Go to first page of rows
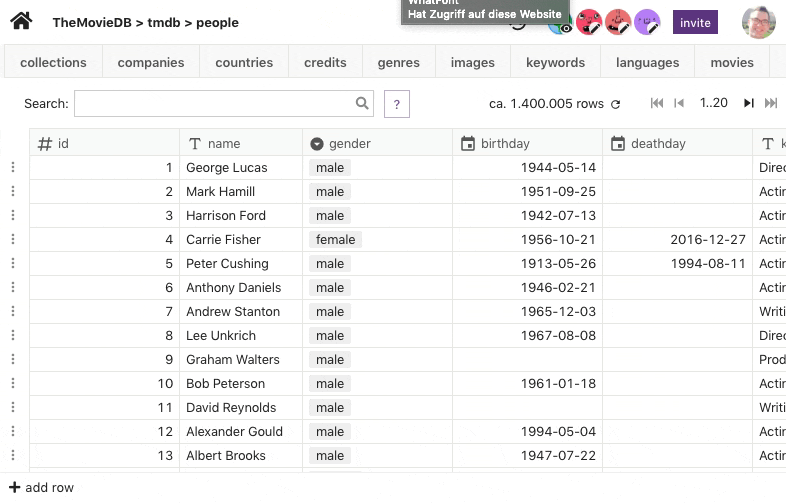This screenshot has height=503, width=786. [x=657, y=103]
